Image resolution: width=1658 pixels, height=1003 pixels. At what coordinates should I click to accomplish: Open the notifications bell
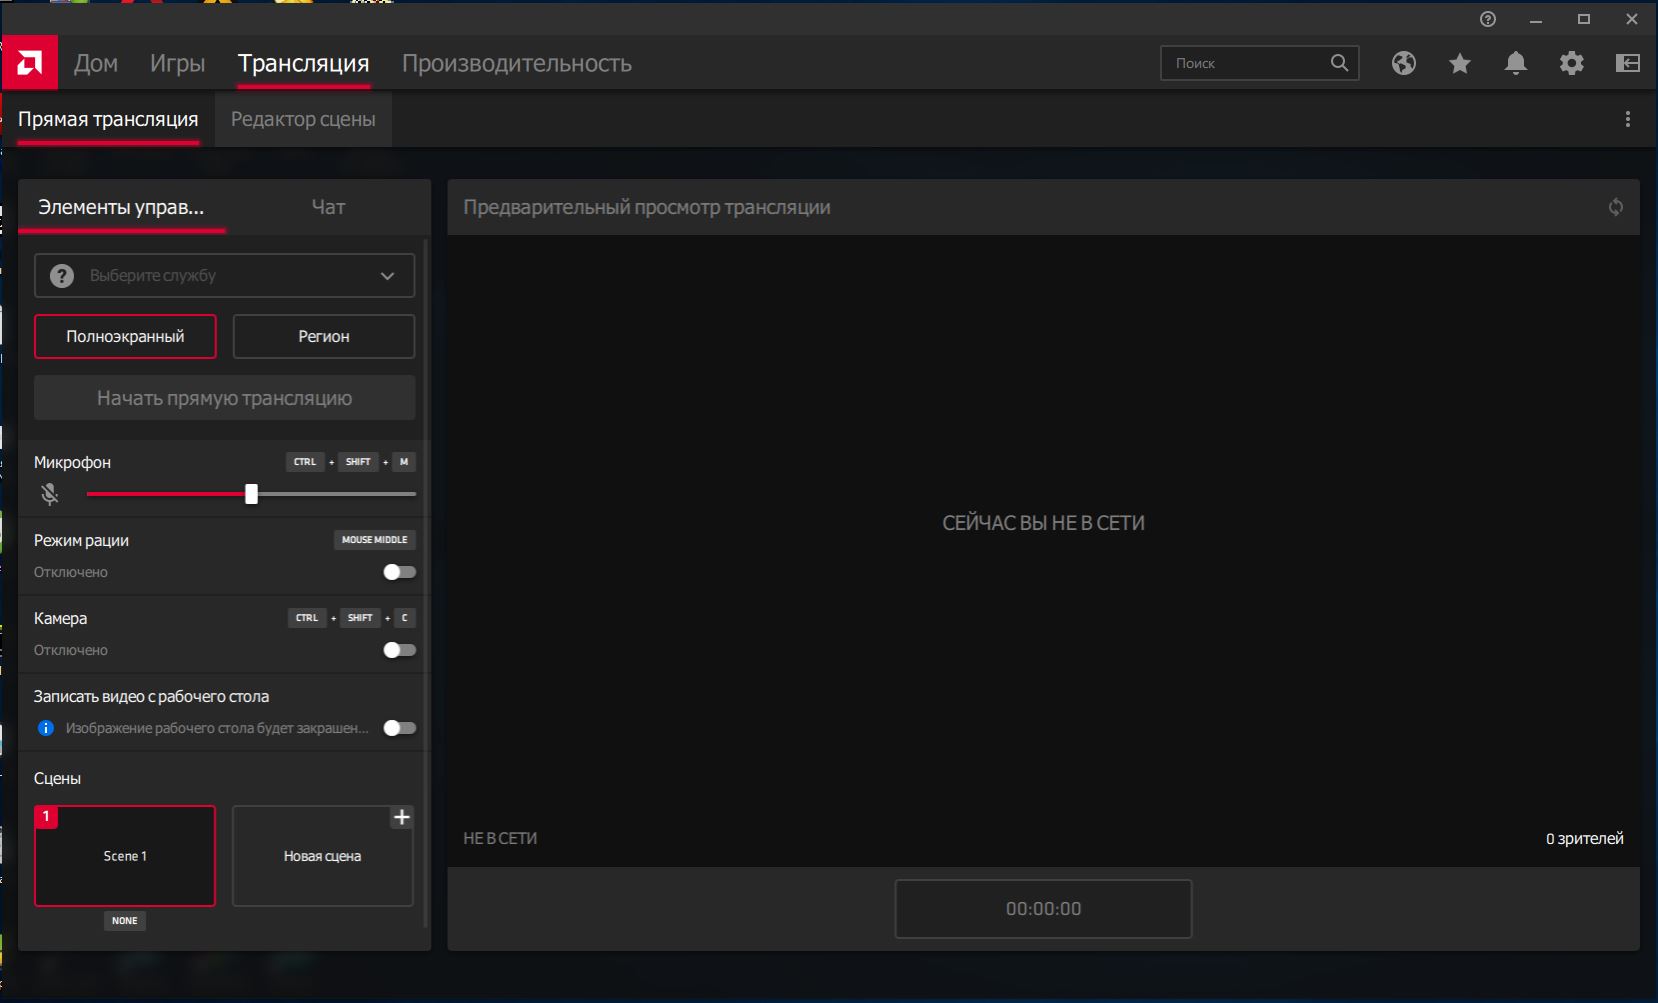pyautogui.click(x=1515, y=63)
